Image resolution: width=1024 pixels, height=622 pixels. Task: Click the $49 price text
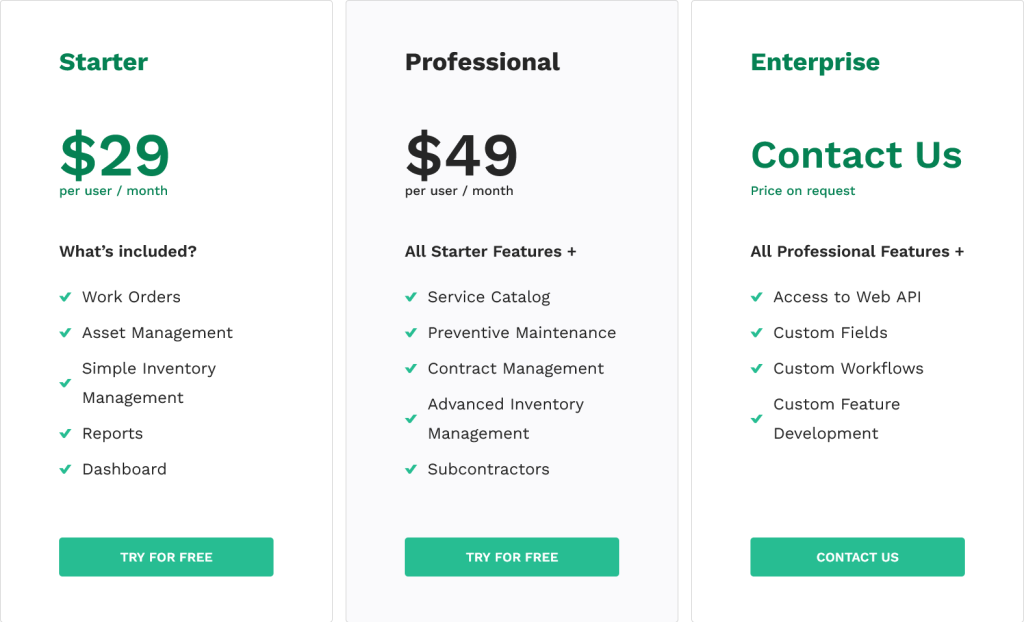[461, 156]
